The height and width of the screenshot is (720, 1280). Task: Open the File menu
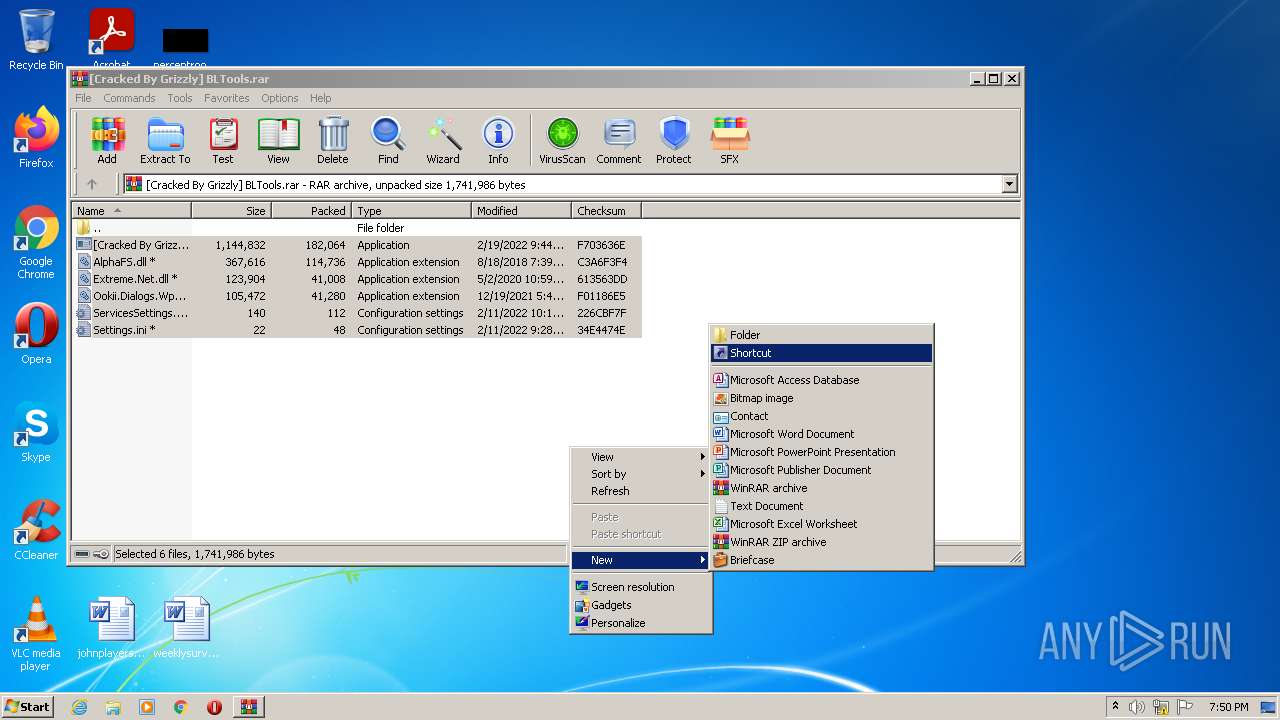point(83,98)
